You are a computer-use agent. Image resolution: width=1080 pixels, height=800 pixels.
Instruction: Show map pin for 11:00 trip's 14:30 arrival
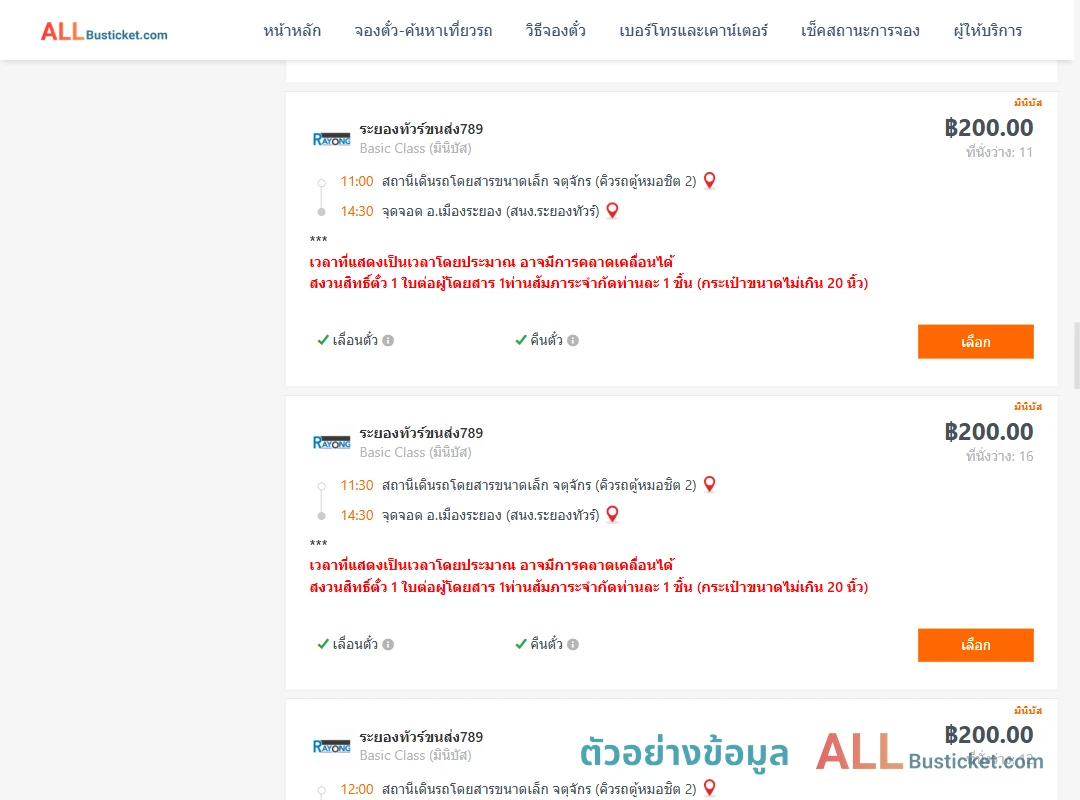point(612,211)
